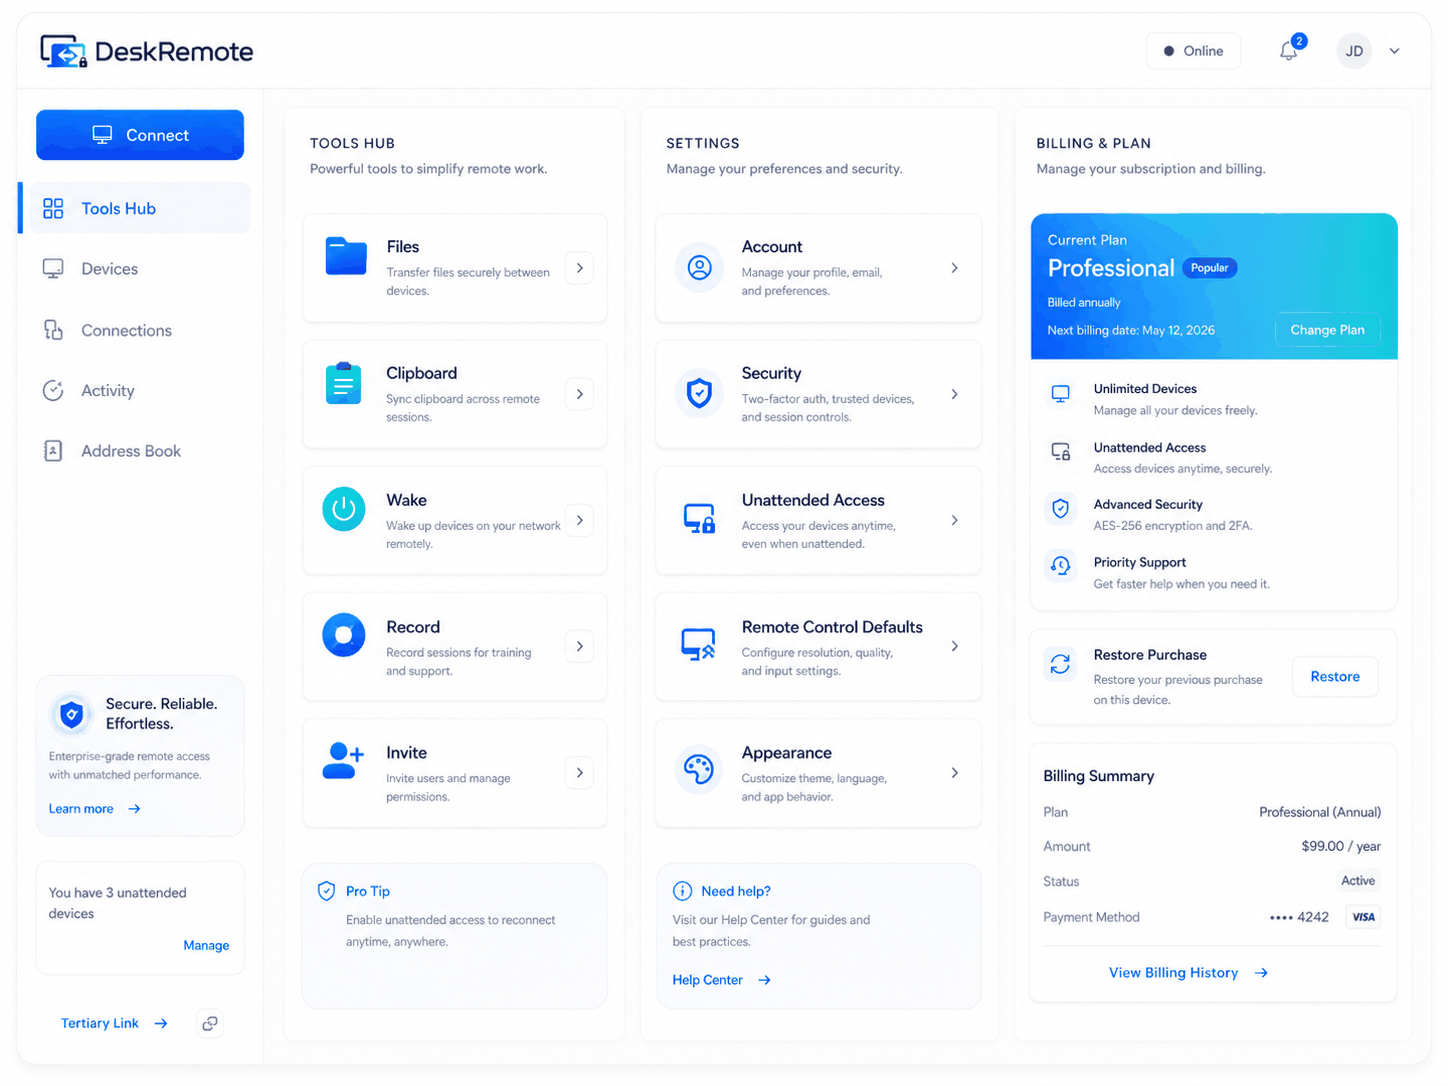Open View Billing History link
The image size is (1448, 1086).
coord(1188,972)
